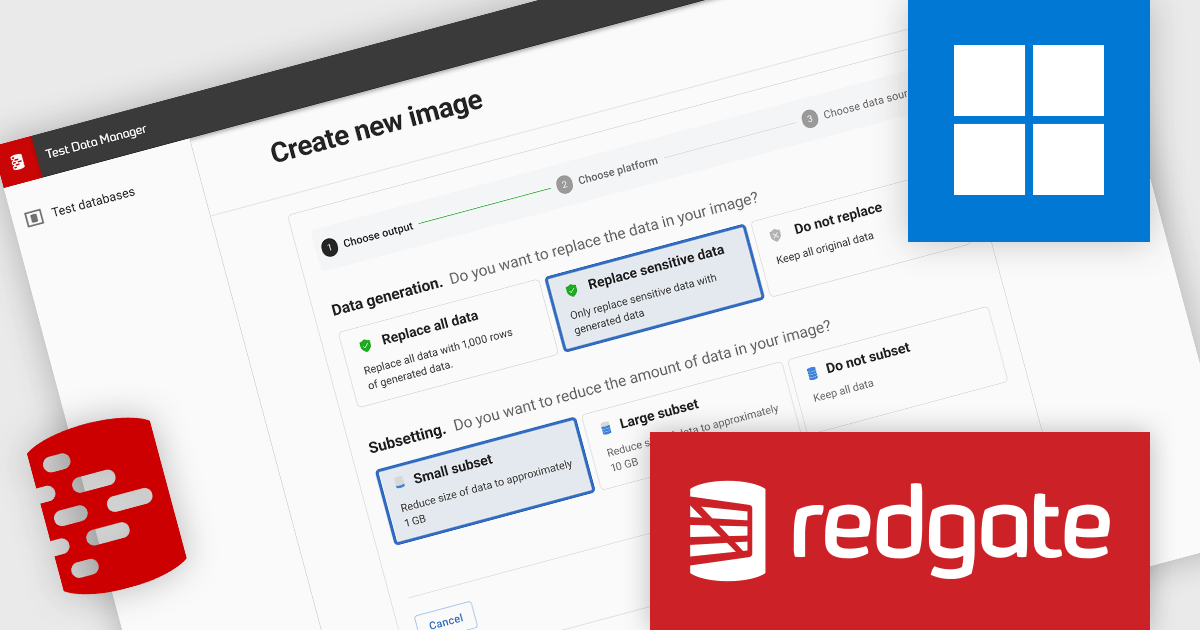This screenshot has height=630, width=1200.
Task: Click the Test databases sidebar icon
Action: tap(34, 217)
